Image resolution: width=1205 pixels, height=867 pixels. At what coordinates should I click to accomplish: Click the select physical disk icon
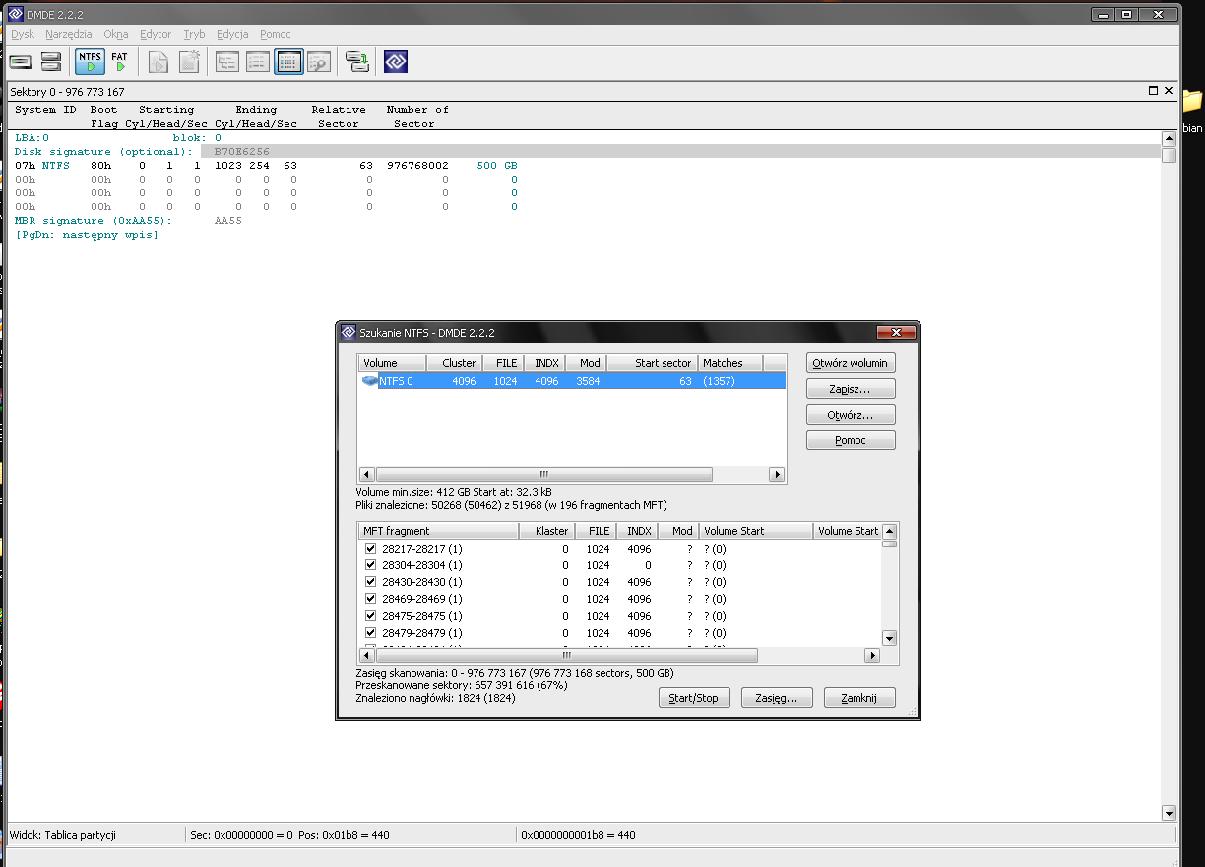[x=21, y=62]
